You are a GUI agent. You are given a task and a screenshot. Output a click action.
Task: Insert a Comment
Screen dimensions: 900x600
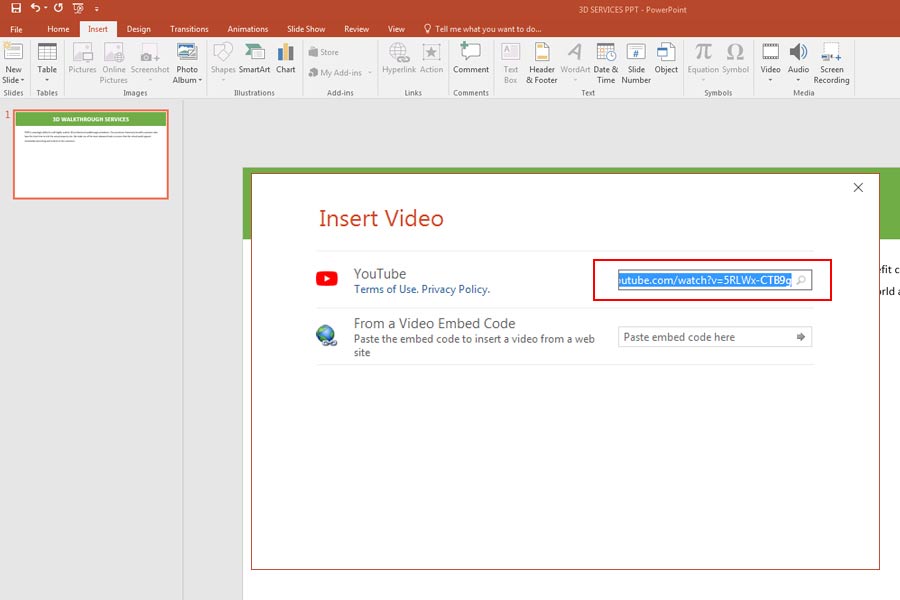click(471, 59)
